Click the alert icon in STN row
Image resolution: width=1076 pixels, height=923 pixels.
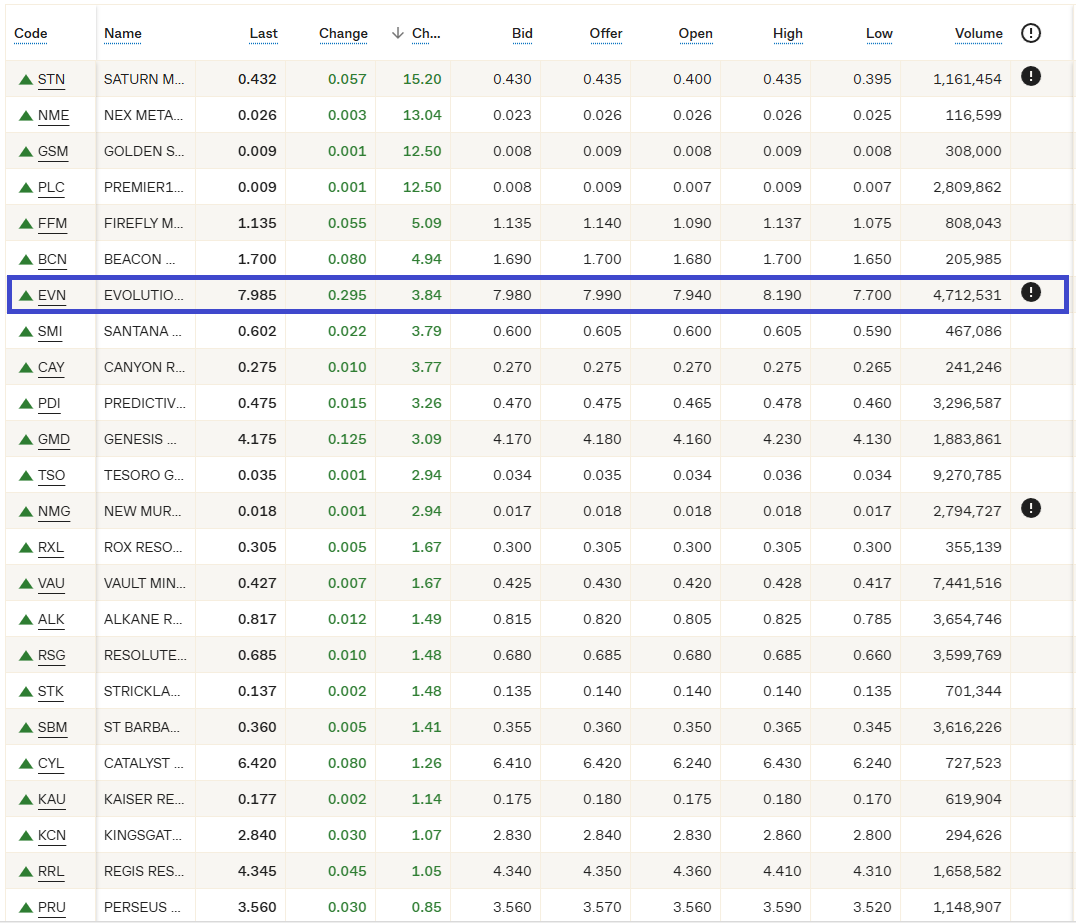point(1031,76)
